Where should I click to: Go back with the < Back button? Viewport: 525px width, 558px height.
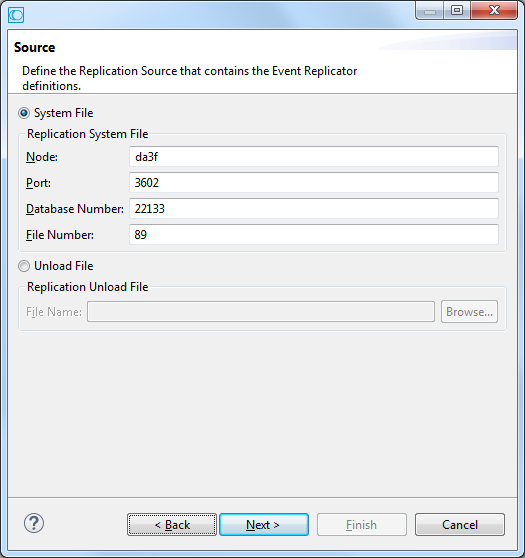172,525
